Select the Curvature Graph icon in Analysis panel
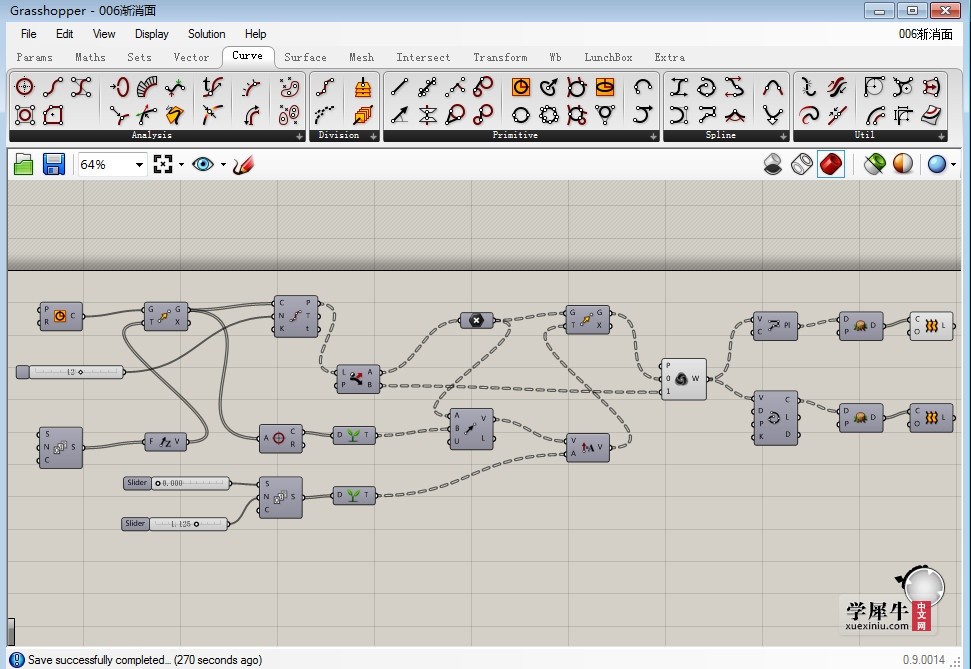971x669 pixels. coord(147,87)
